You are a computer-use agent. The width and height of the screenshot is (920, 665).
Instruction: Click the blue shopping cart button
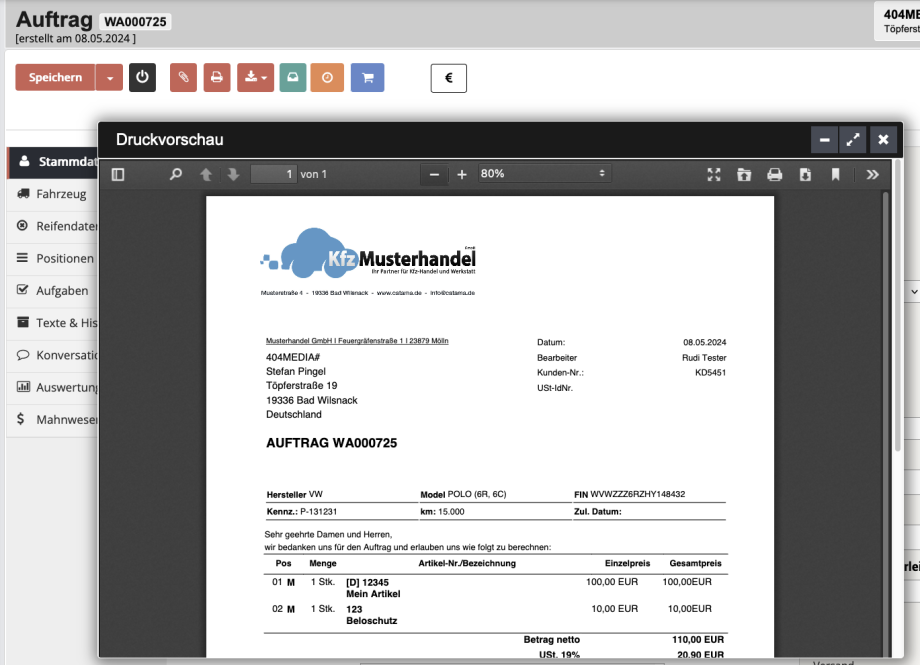367,78
